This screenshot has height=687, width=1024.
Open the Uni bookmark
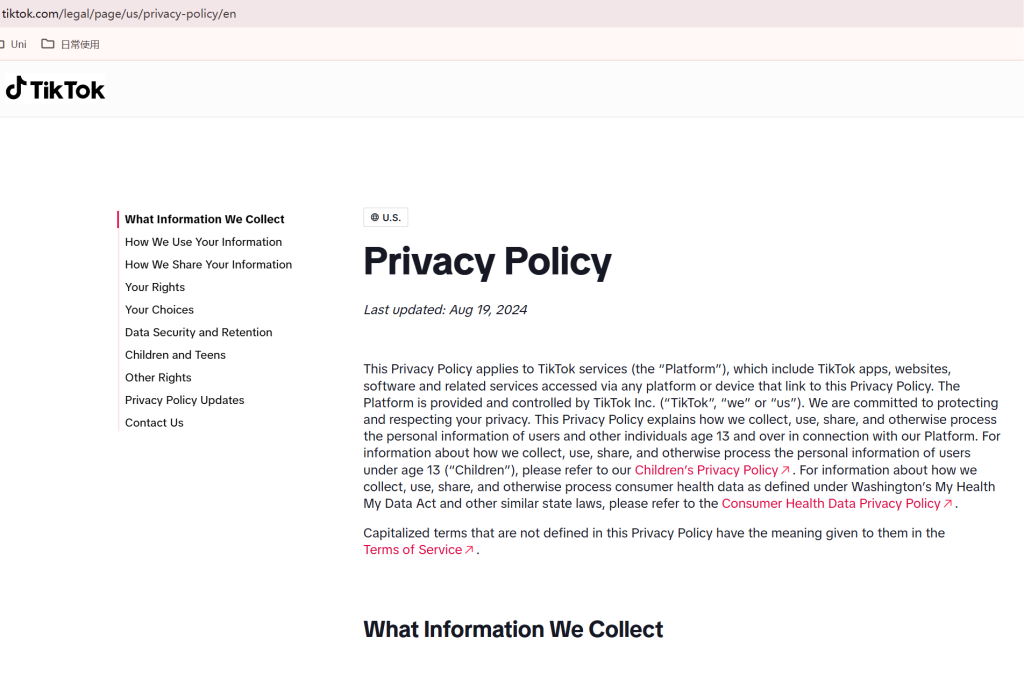13,44
